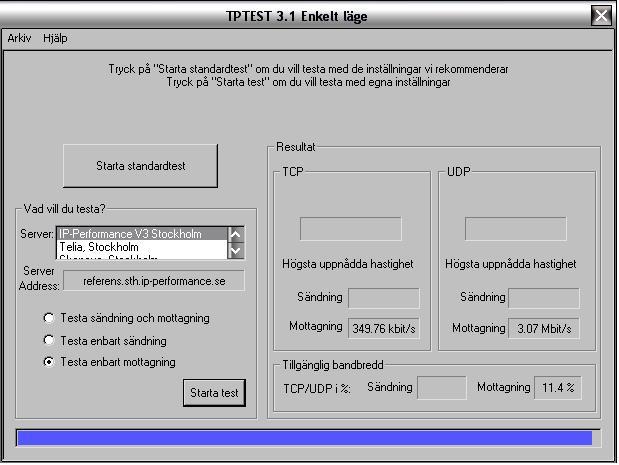Close the TPTEST window
The width and height of the screenshot is (619, 465).
click(x=601, y=16)
